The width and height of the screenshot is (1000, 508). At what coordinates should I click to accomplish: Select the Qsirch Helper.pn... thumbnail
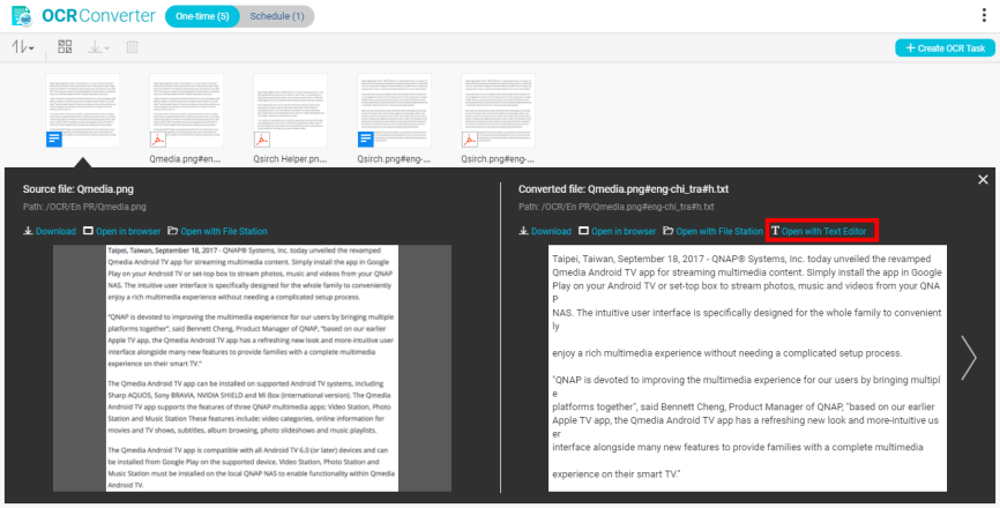point(290,110)
